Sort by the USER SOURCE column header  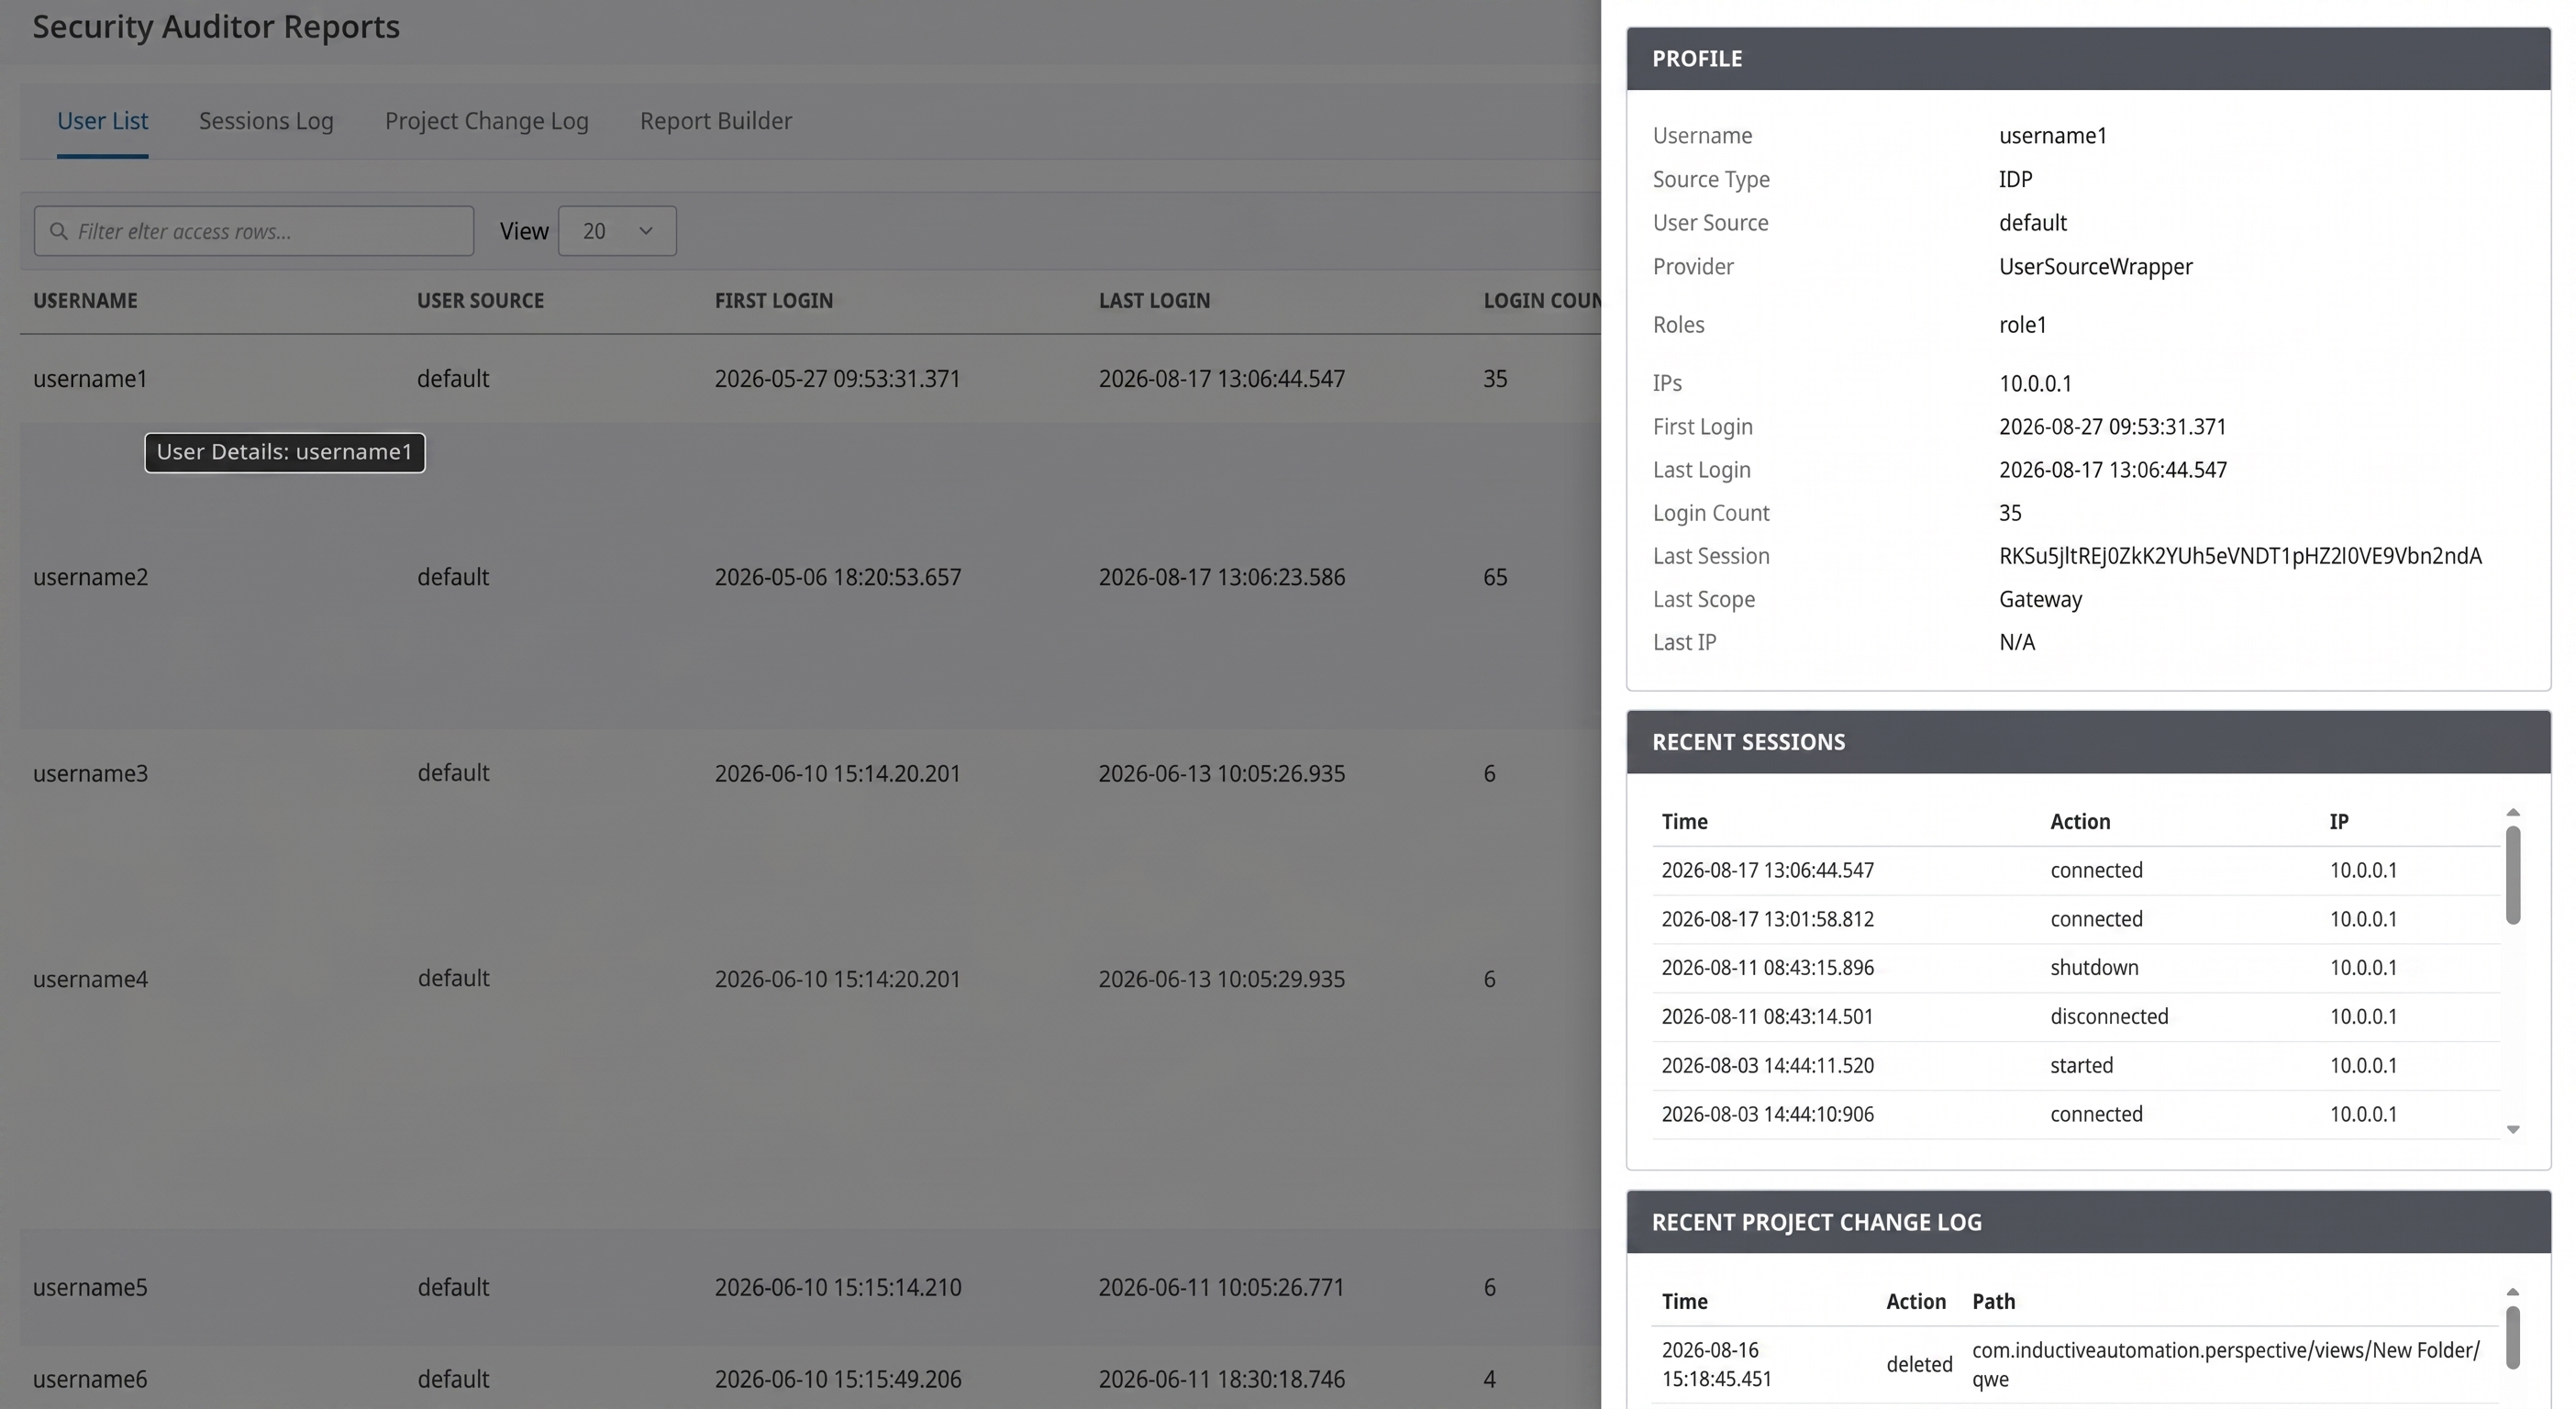click(480, 300)
